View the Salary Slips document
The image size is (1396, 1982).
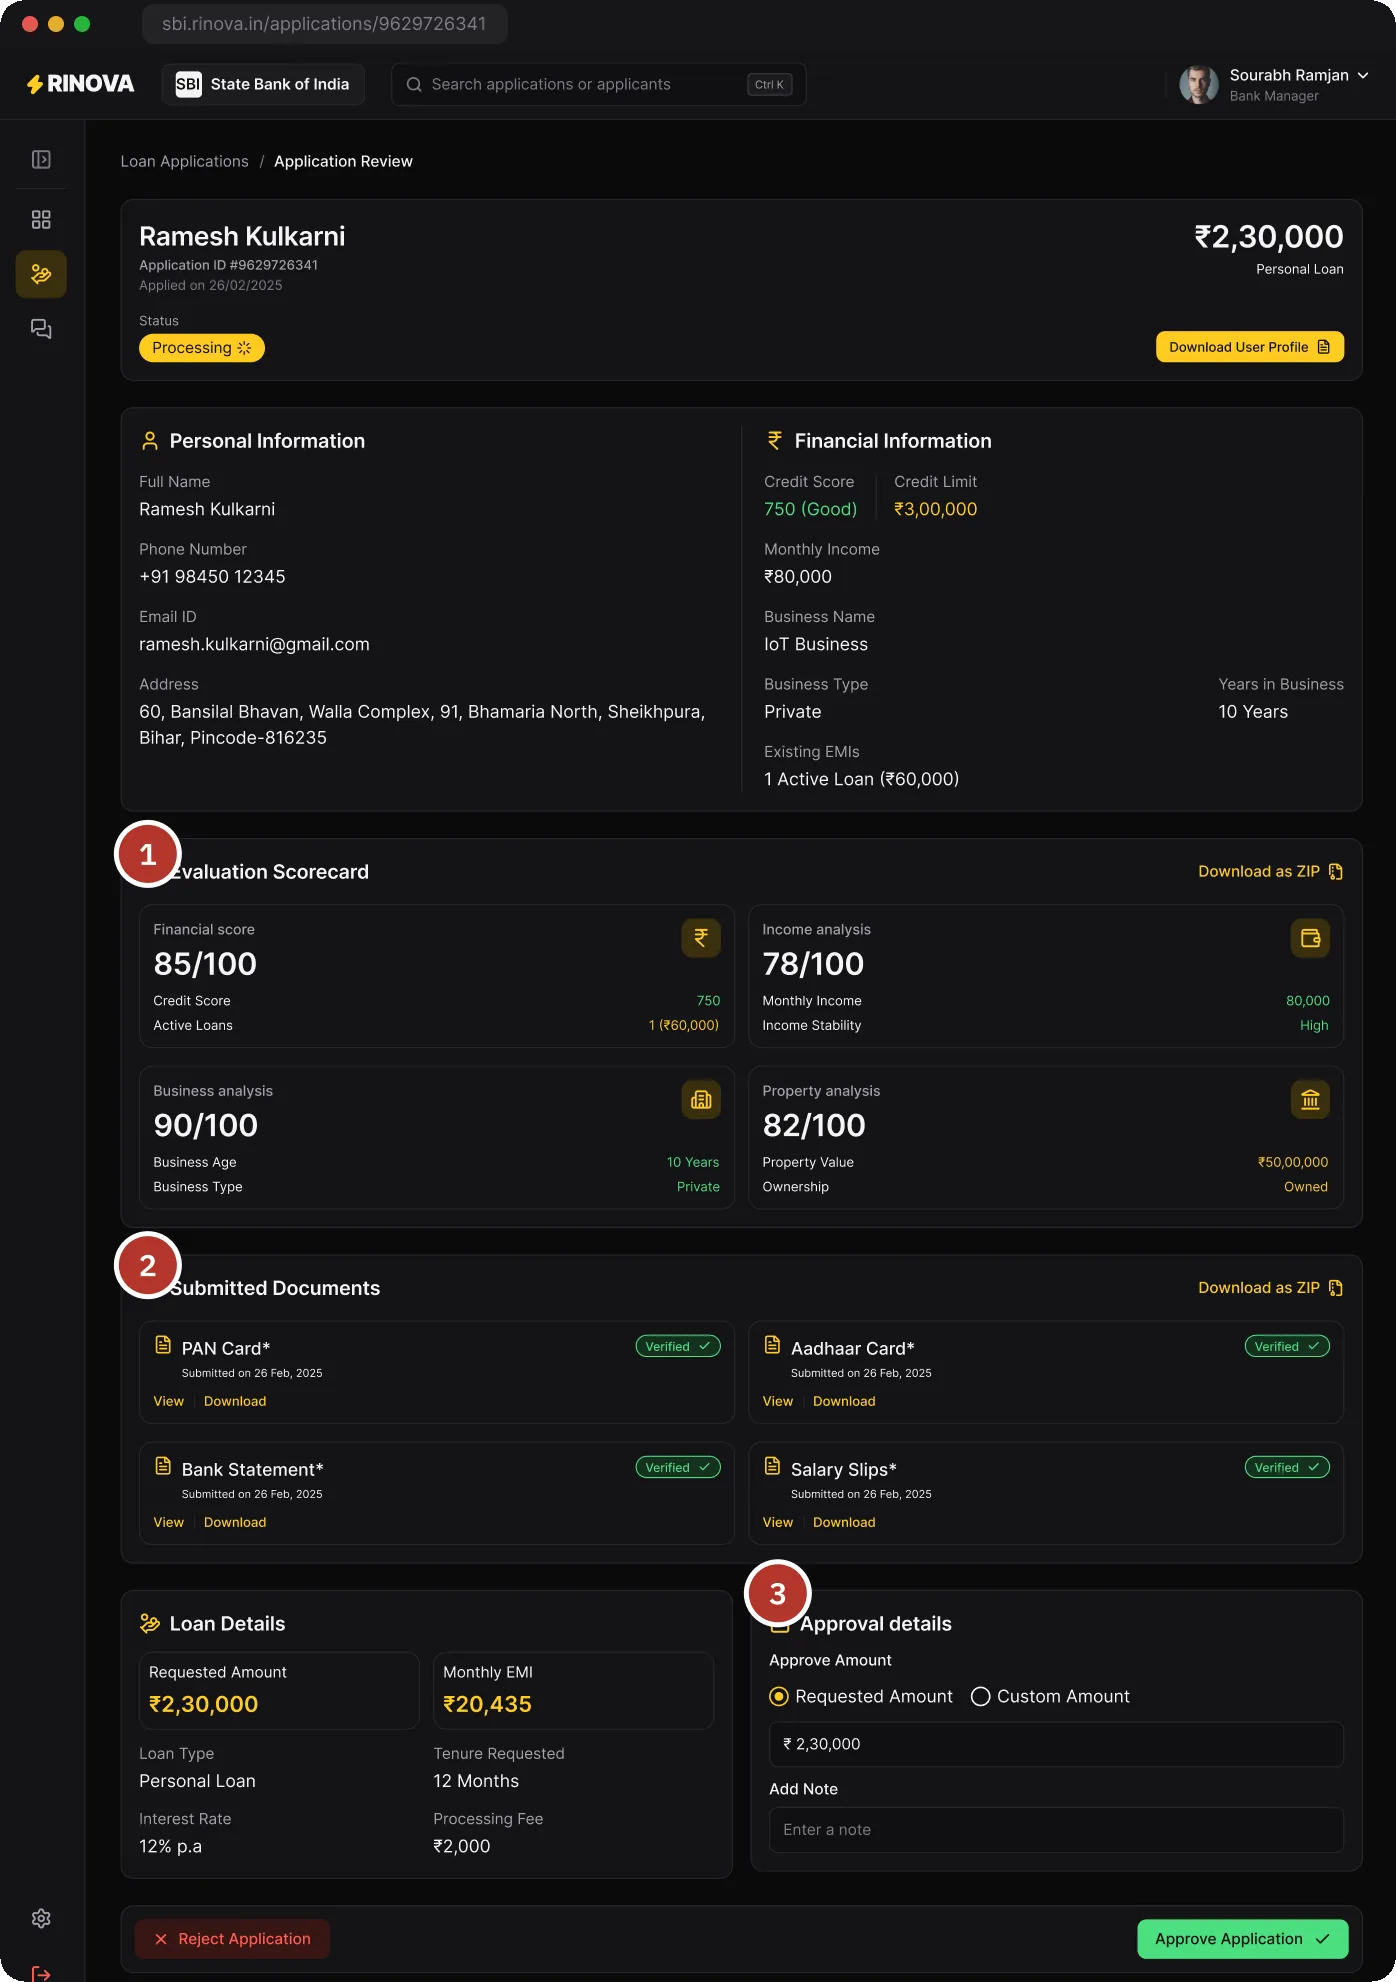[778, 1523]
